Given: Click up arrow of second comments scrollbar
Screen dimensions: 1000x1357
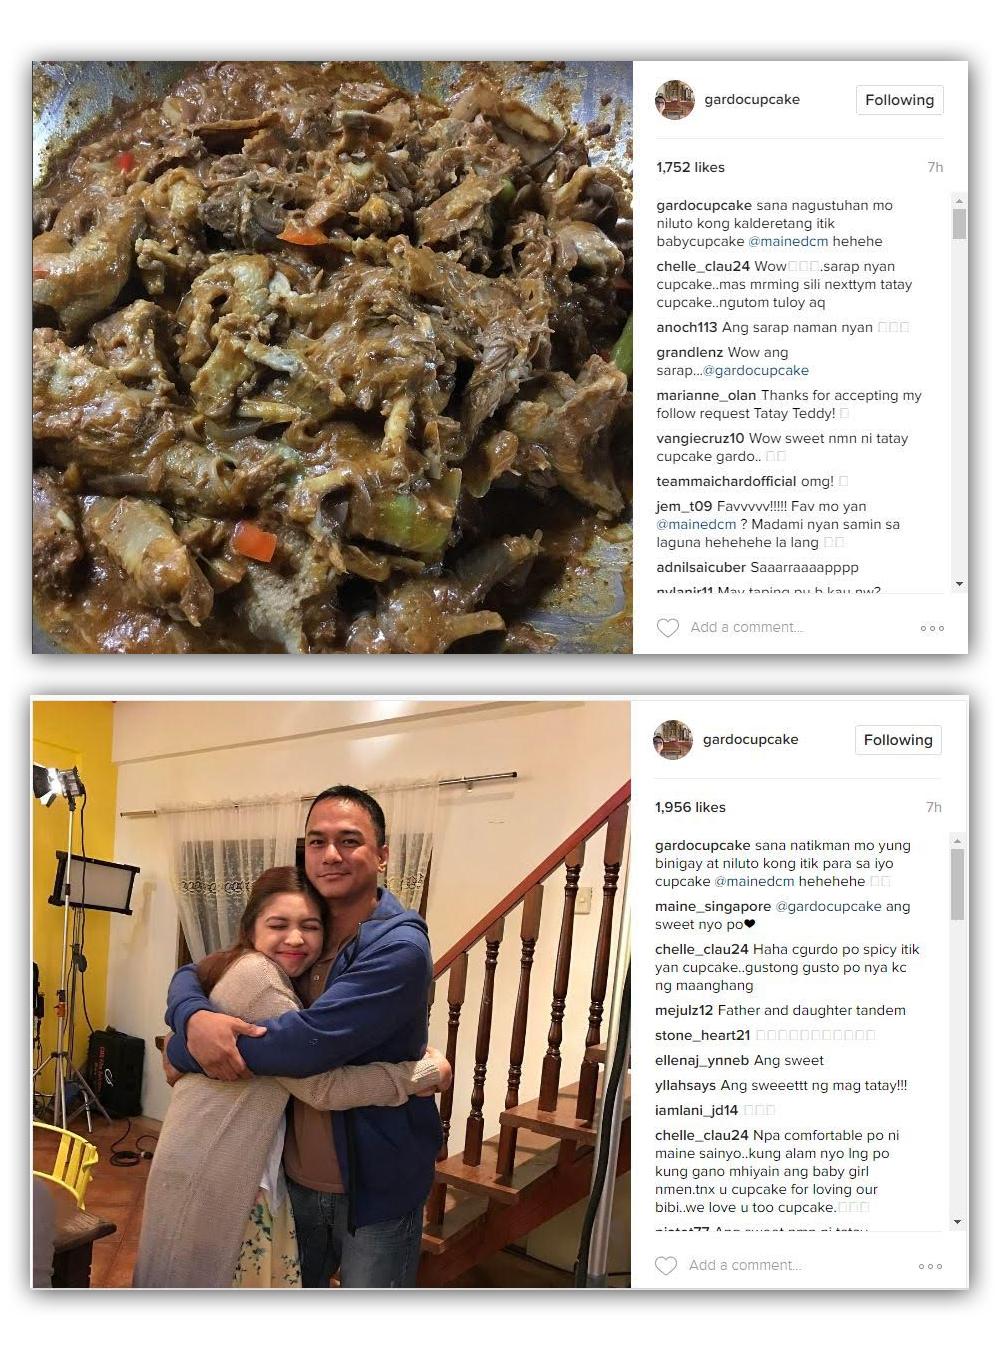Looking at the screenshot, I should [958, 840].
